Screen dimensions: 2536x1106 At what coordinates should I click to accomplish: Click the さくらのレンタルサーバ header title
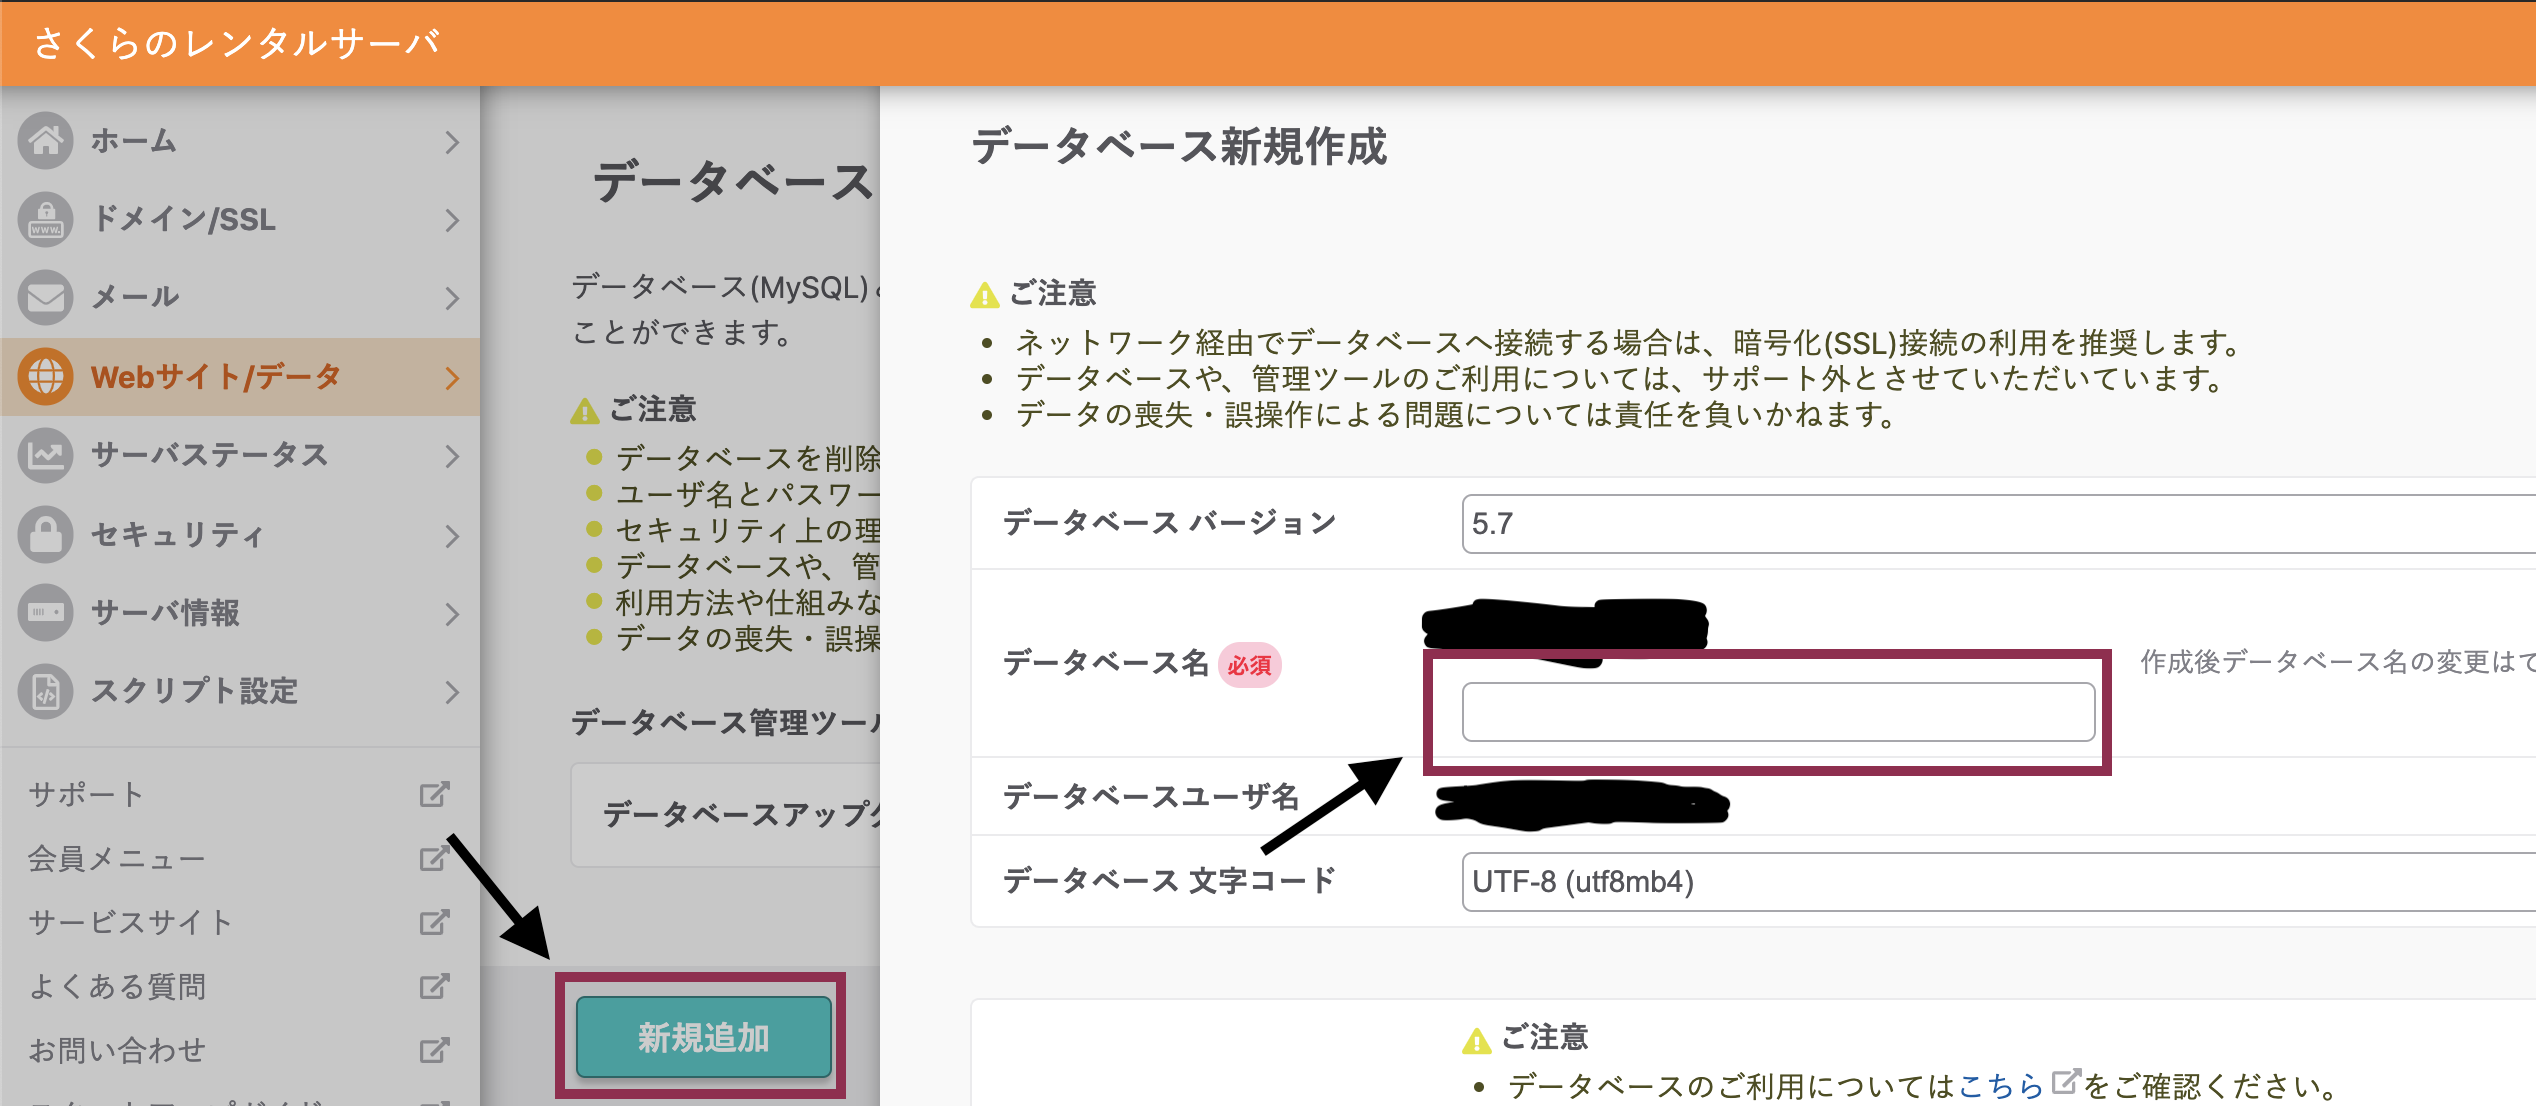point(237,43)
